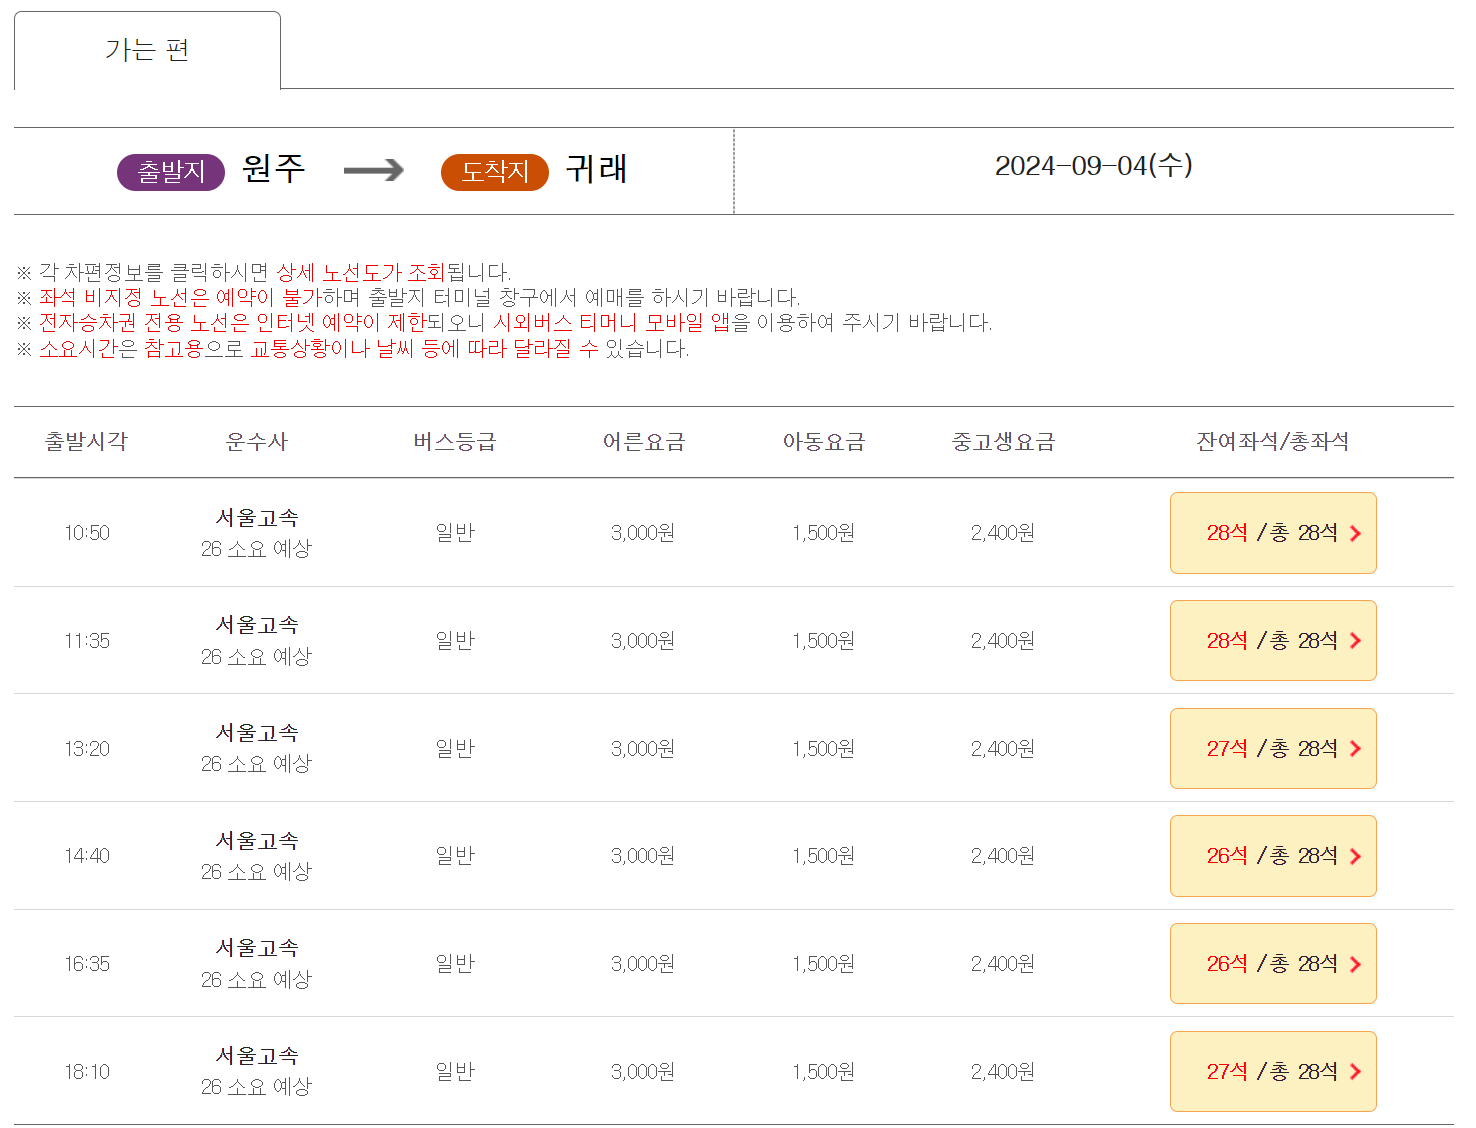Click departure city name 원주
The image size is (1476, 1128).
click(x=274, y=169)
